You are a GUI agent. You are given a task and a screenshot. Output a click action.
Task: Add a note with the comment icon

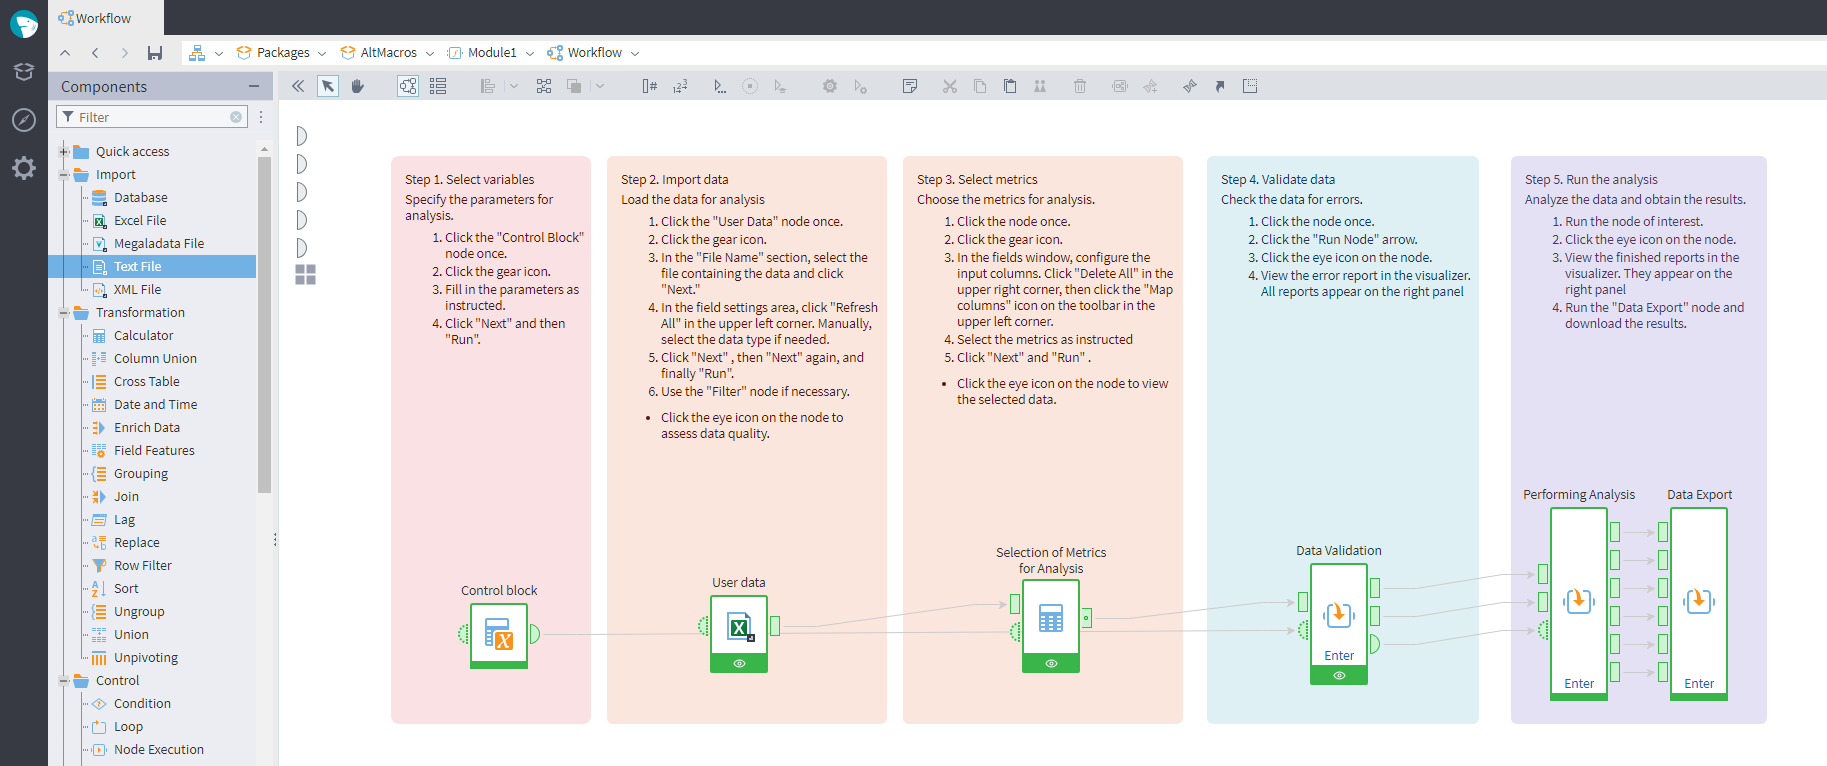coord(909,87)
